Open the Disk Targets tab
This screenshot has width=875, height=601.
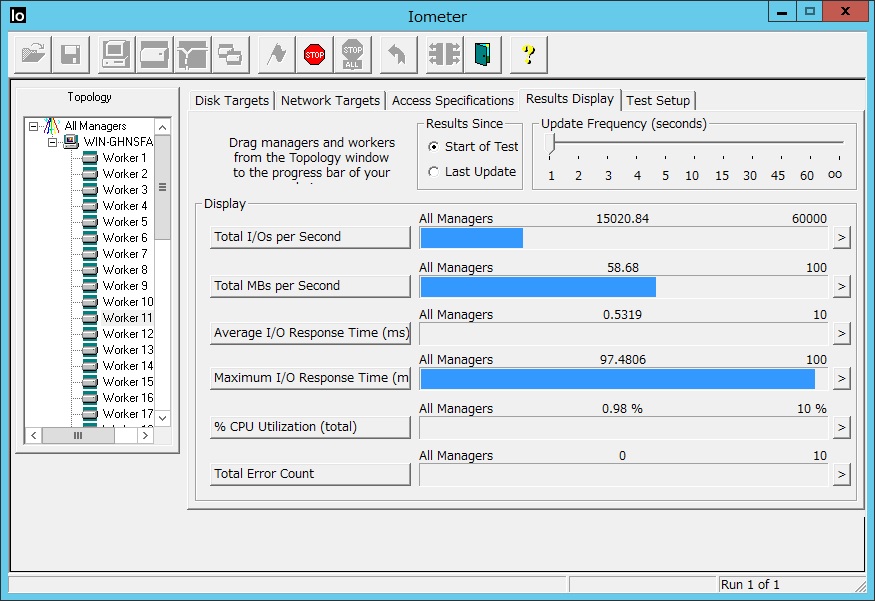pyautogui.click(x=231, y=100)
